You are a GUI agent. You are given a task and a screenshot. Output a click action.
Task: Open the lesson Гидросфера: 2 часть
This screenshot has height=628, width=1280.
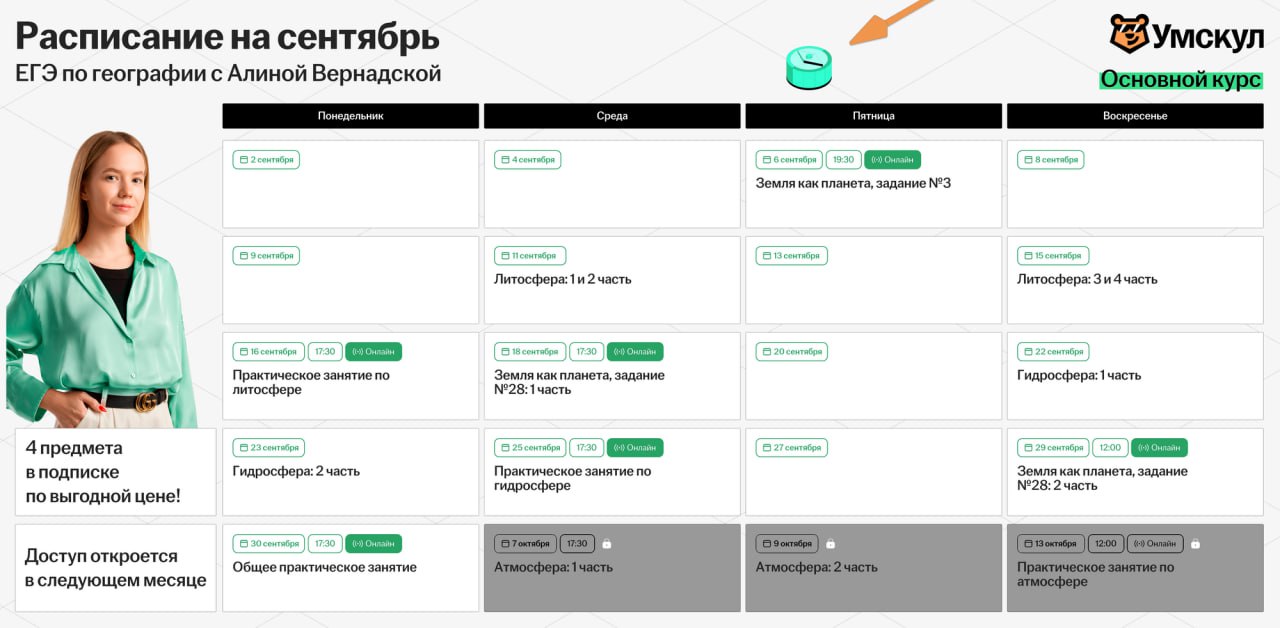[x=296, y=471]
